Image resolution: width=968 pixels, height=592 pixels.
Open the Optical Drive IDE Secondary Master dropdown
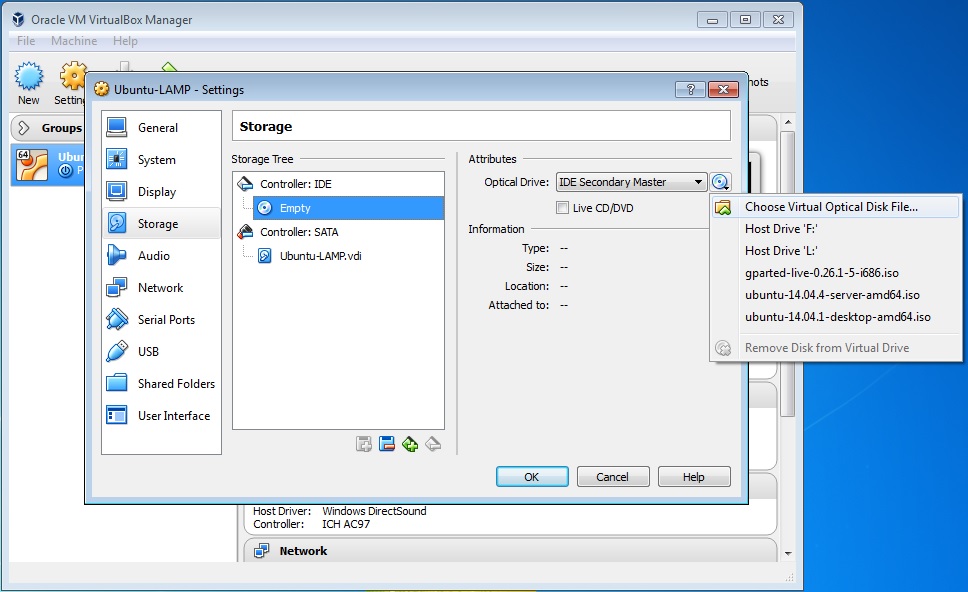[631, 182]
